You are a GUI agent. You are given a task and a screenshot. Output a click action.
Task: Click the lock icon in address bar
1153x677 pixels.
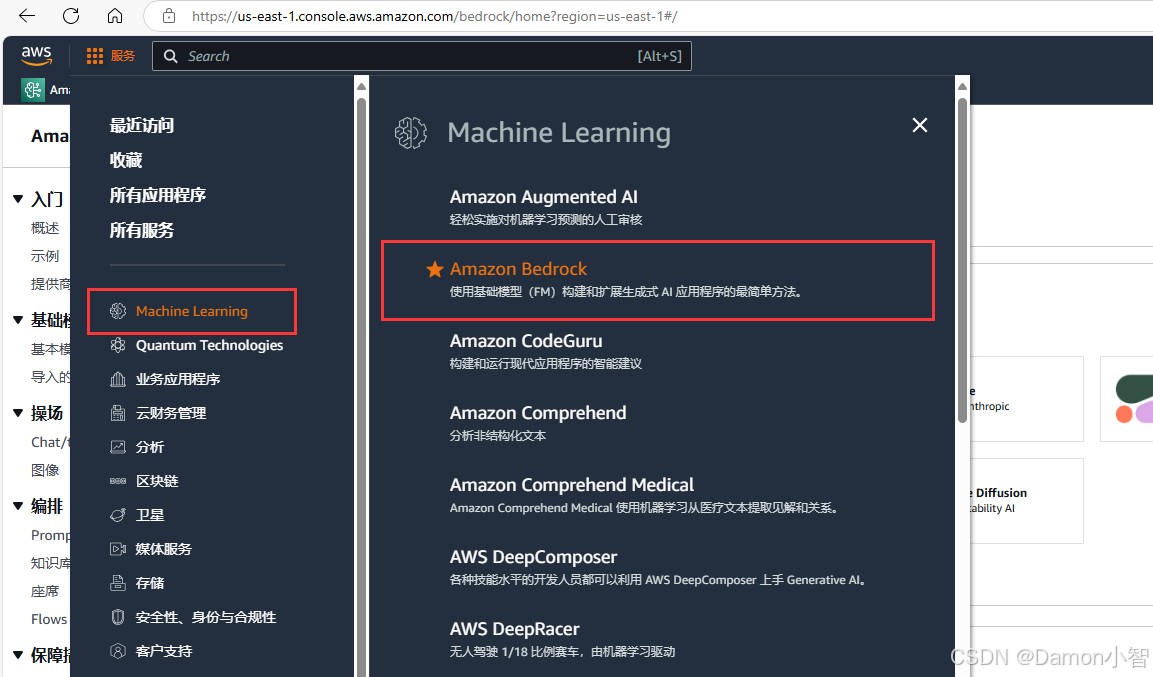(169, 15)
